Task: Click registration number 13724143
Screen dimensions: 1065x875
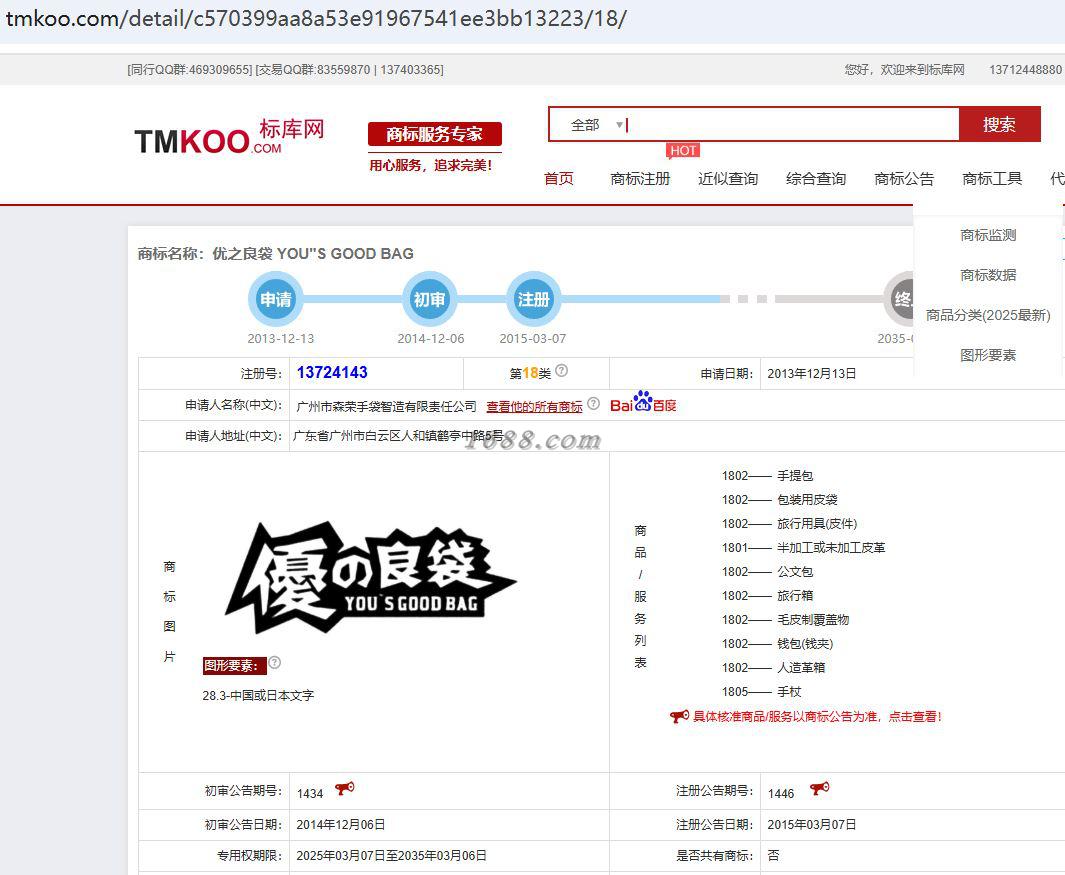Action: pyautogui.click(x=332, y=372)
